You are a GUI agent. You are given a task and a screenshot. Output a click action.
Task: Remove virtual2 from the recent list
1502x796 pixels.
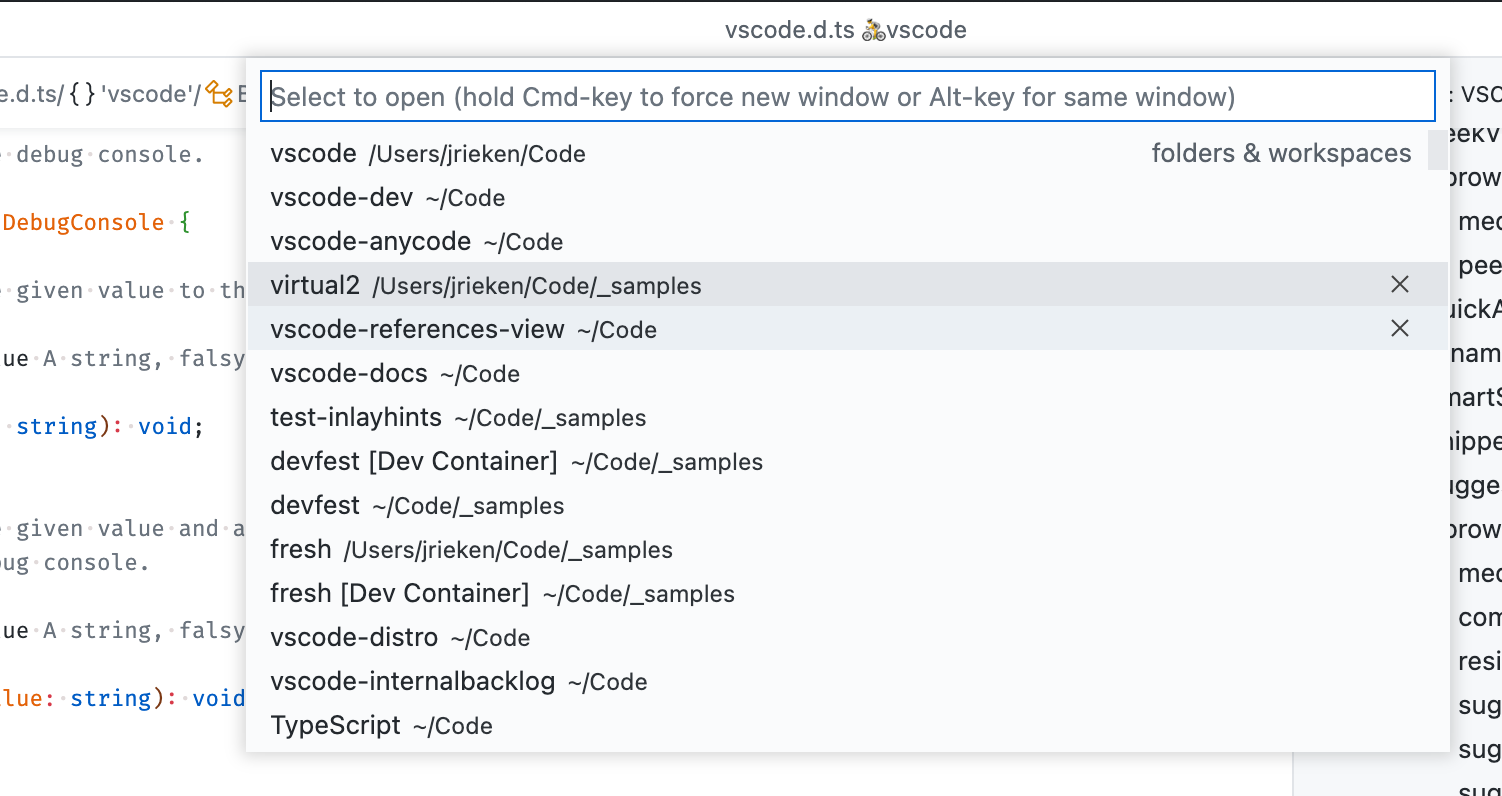(x=1399, y=285)
